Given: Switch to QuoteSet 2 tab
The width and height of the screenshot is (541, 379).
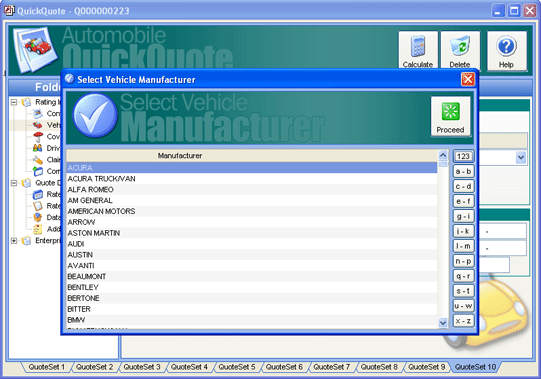Looking at the screenshot, I should point(94,367).
